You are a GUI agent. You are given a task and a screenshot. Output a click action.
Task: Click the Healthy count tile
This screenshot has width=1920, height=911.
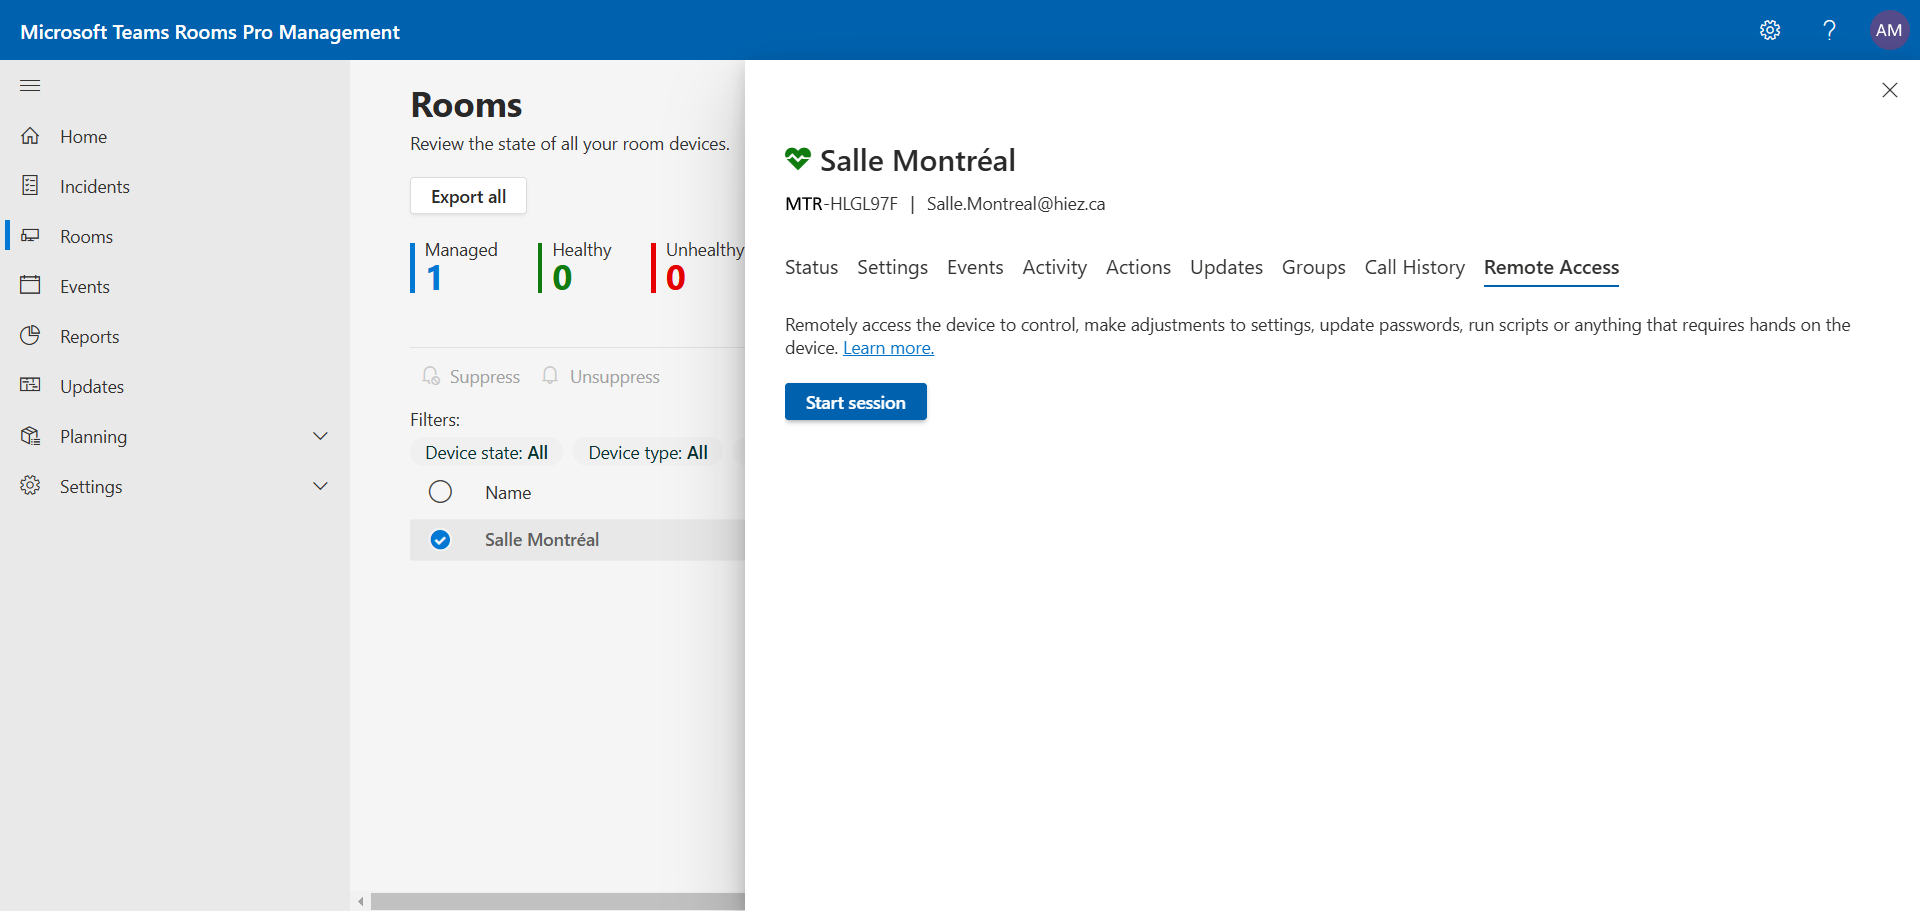[576, 267]
